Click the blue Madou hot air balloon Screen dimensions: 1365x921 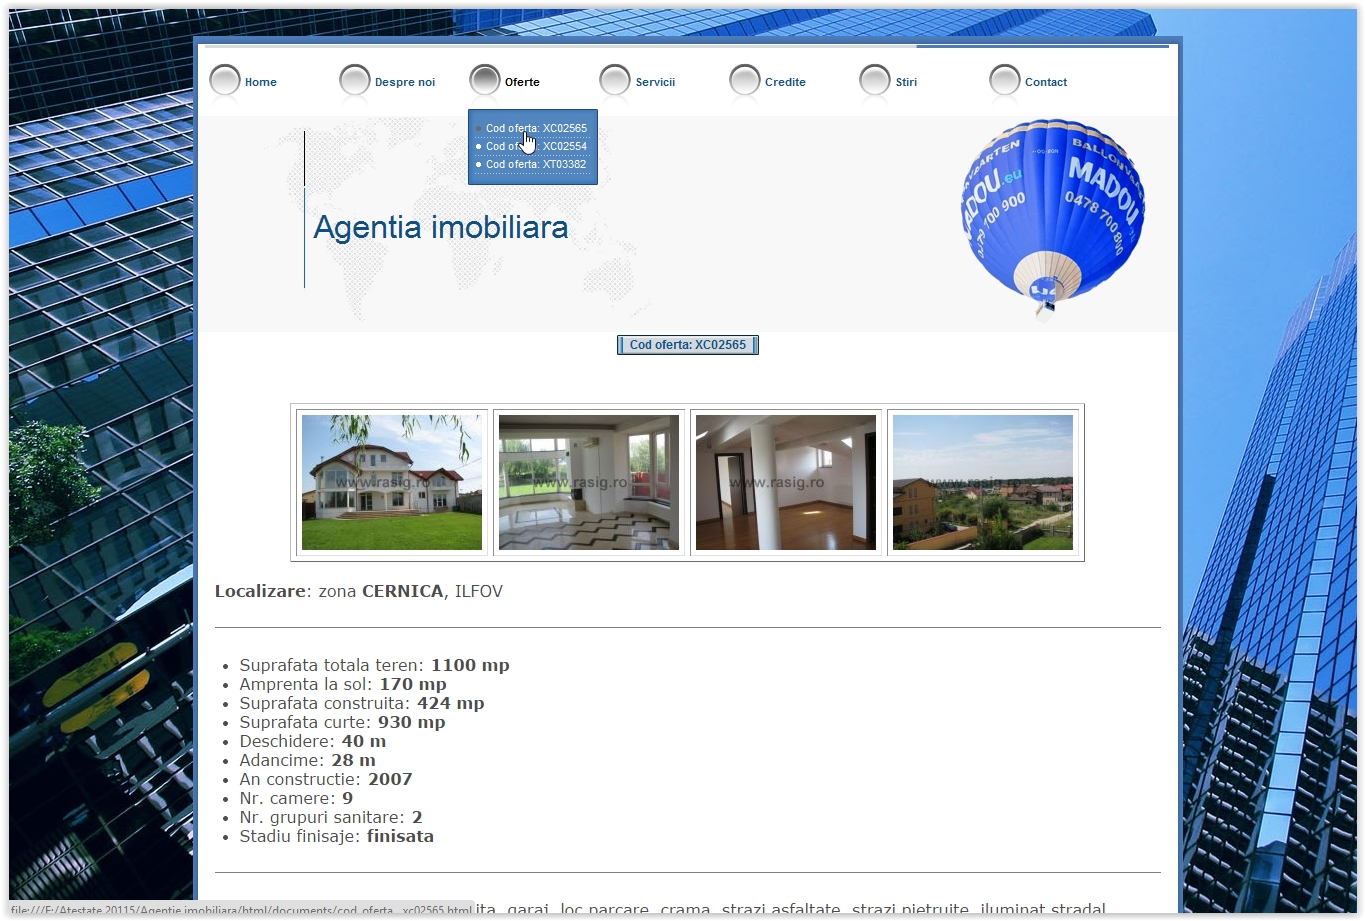coord(1053,212)
